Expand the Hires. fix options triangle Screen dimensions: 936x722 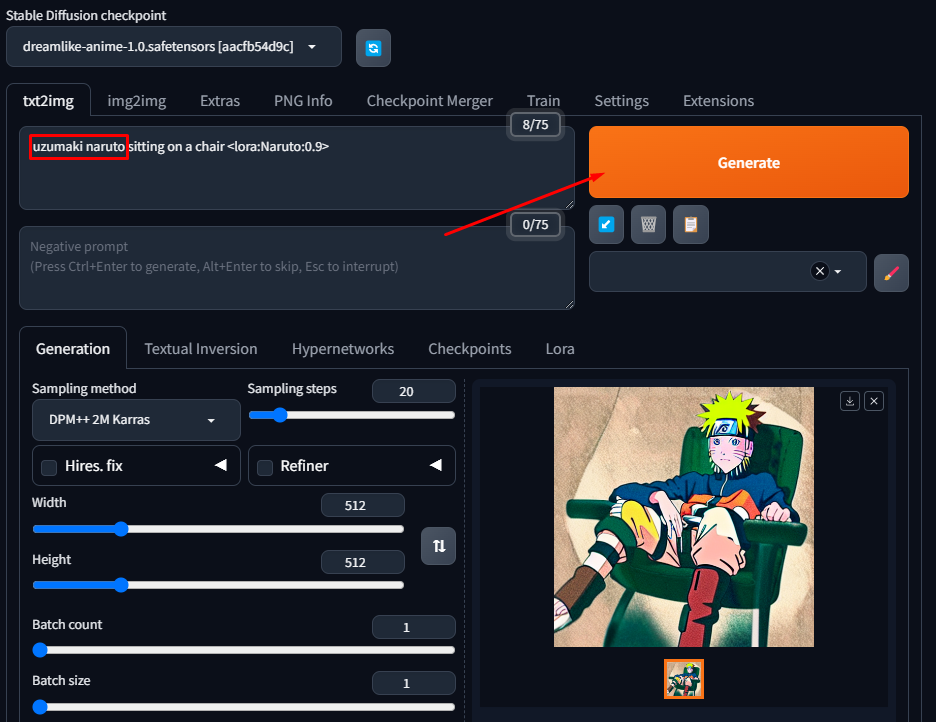(x=220, y=466)
